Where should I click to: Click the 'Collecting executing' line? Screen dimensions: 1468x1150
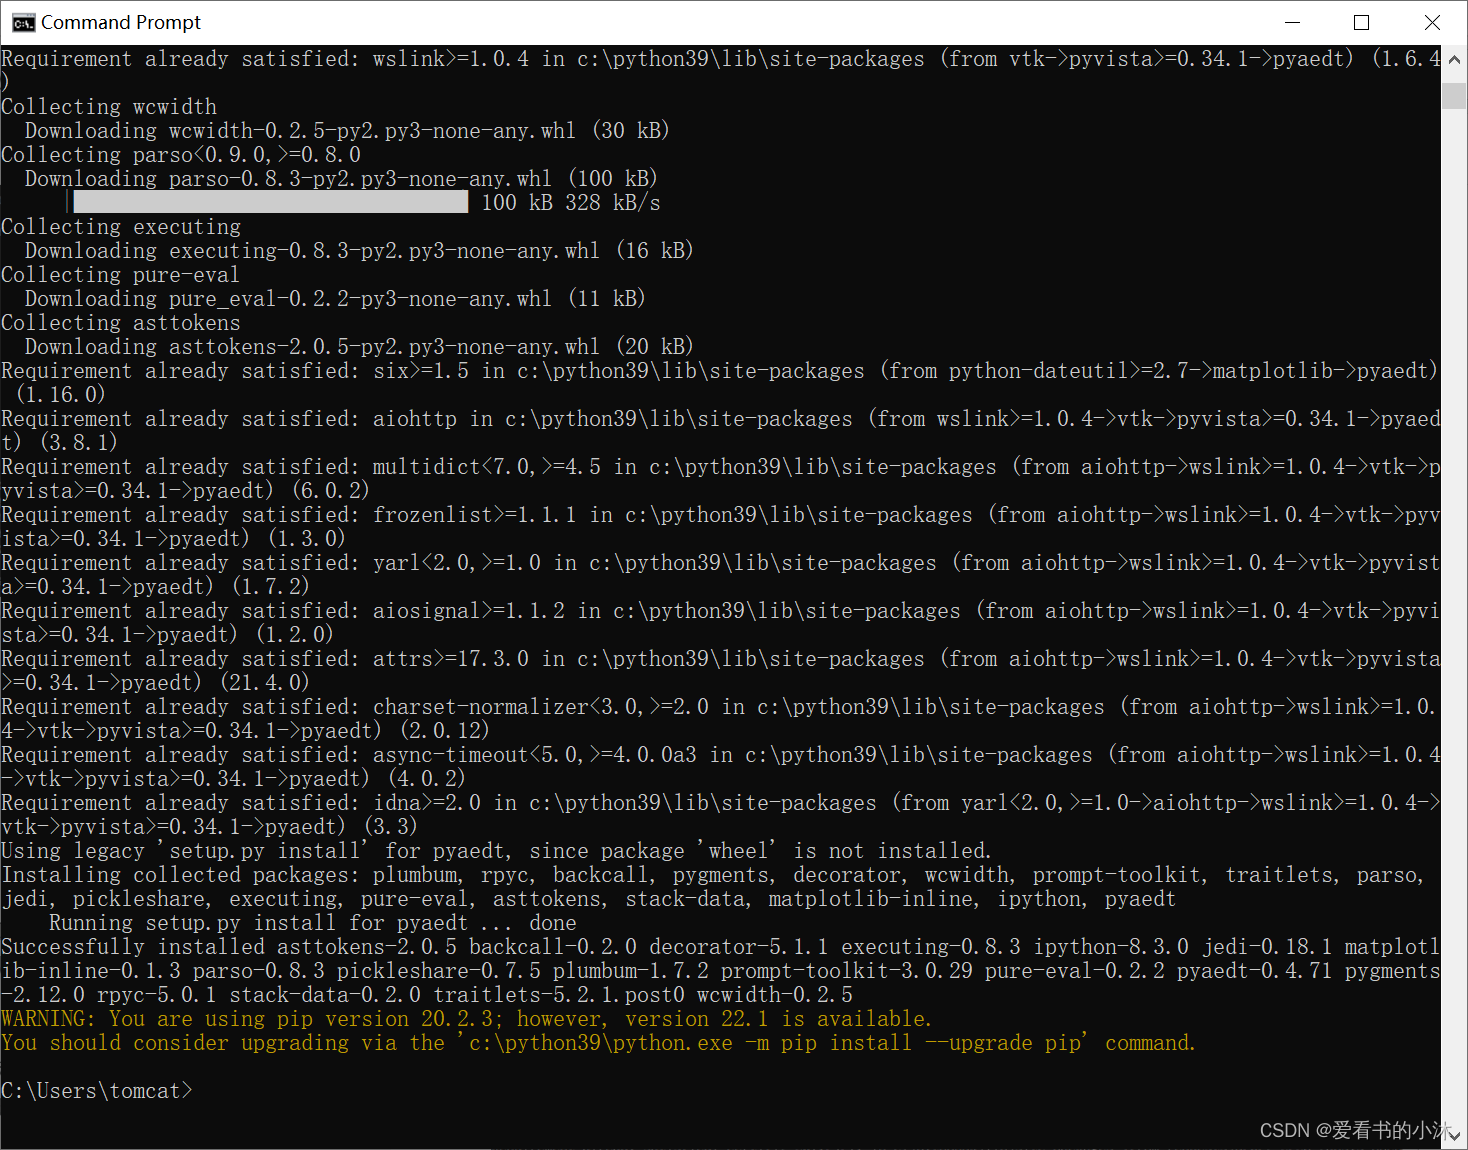(x=120, y=227)
